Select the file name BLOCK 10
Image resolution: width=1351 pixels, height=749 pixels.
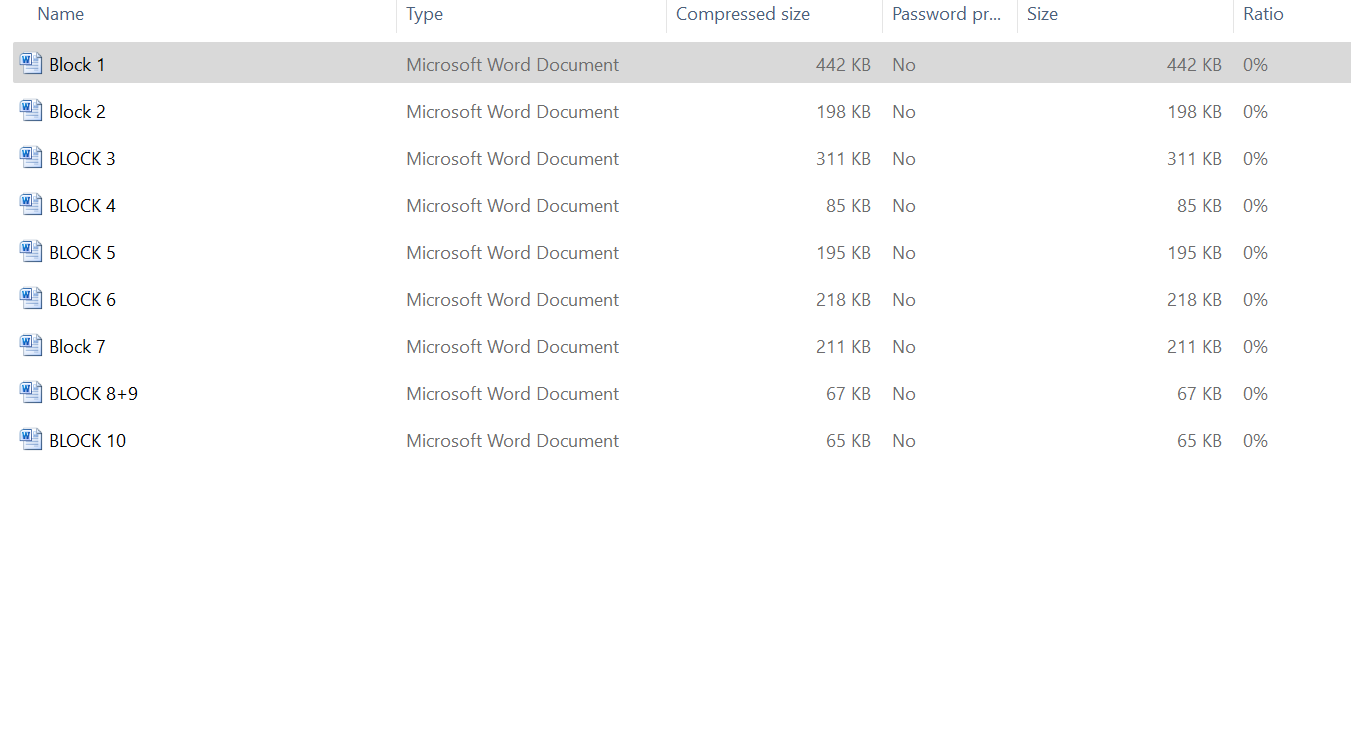87,441
